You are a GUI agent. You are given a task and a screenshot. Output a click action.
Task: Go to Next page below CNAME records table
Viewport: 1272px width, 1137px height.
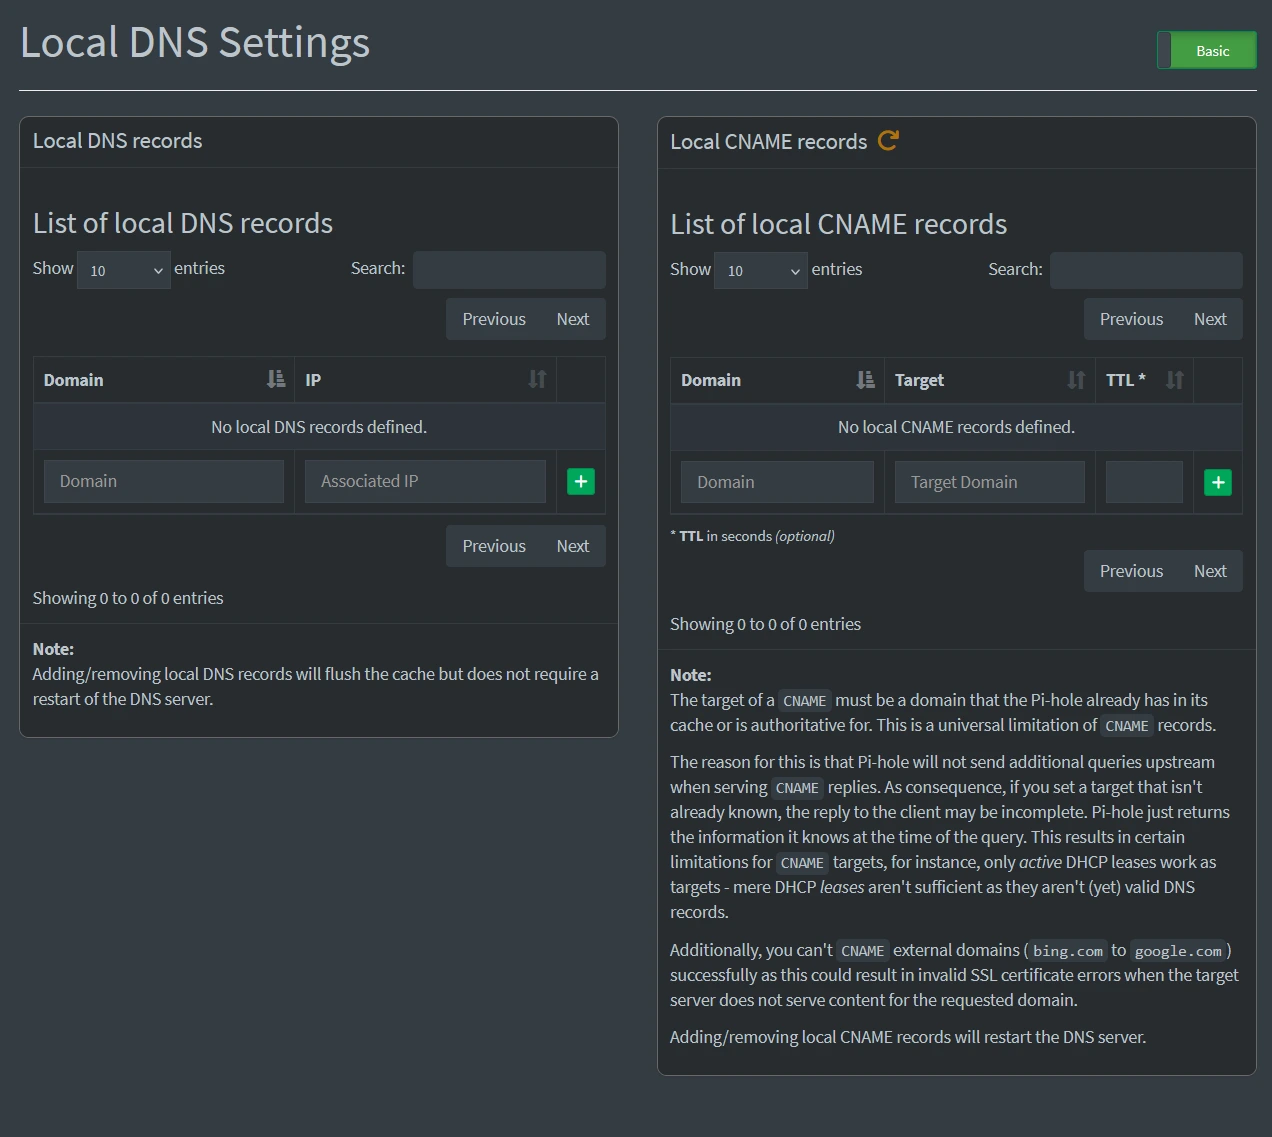pyautogui.click(x=1210, y=571)
